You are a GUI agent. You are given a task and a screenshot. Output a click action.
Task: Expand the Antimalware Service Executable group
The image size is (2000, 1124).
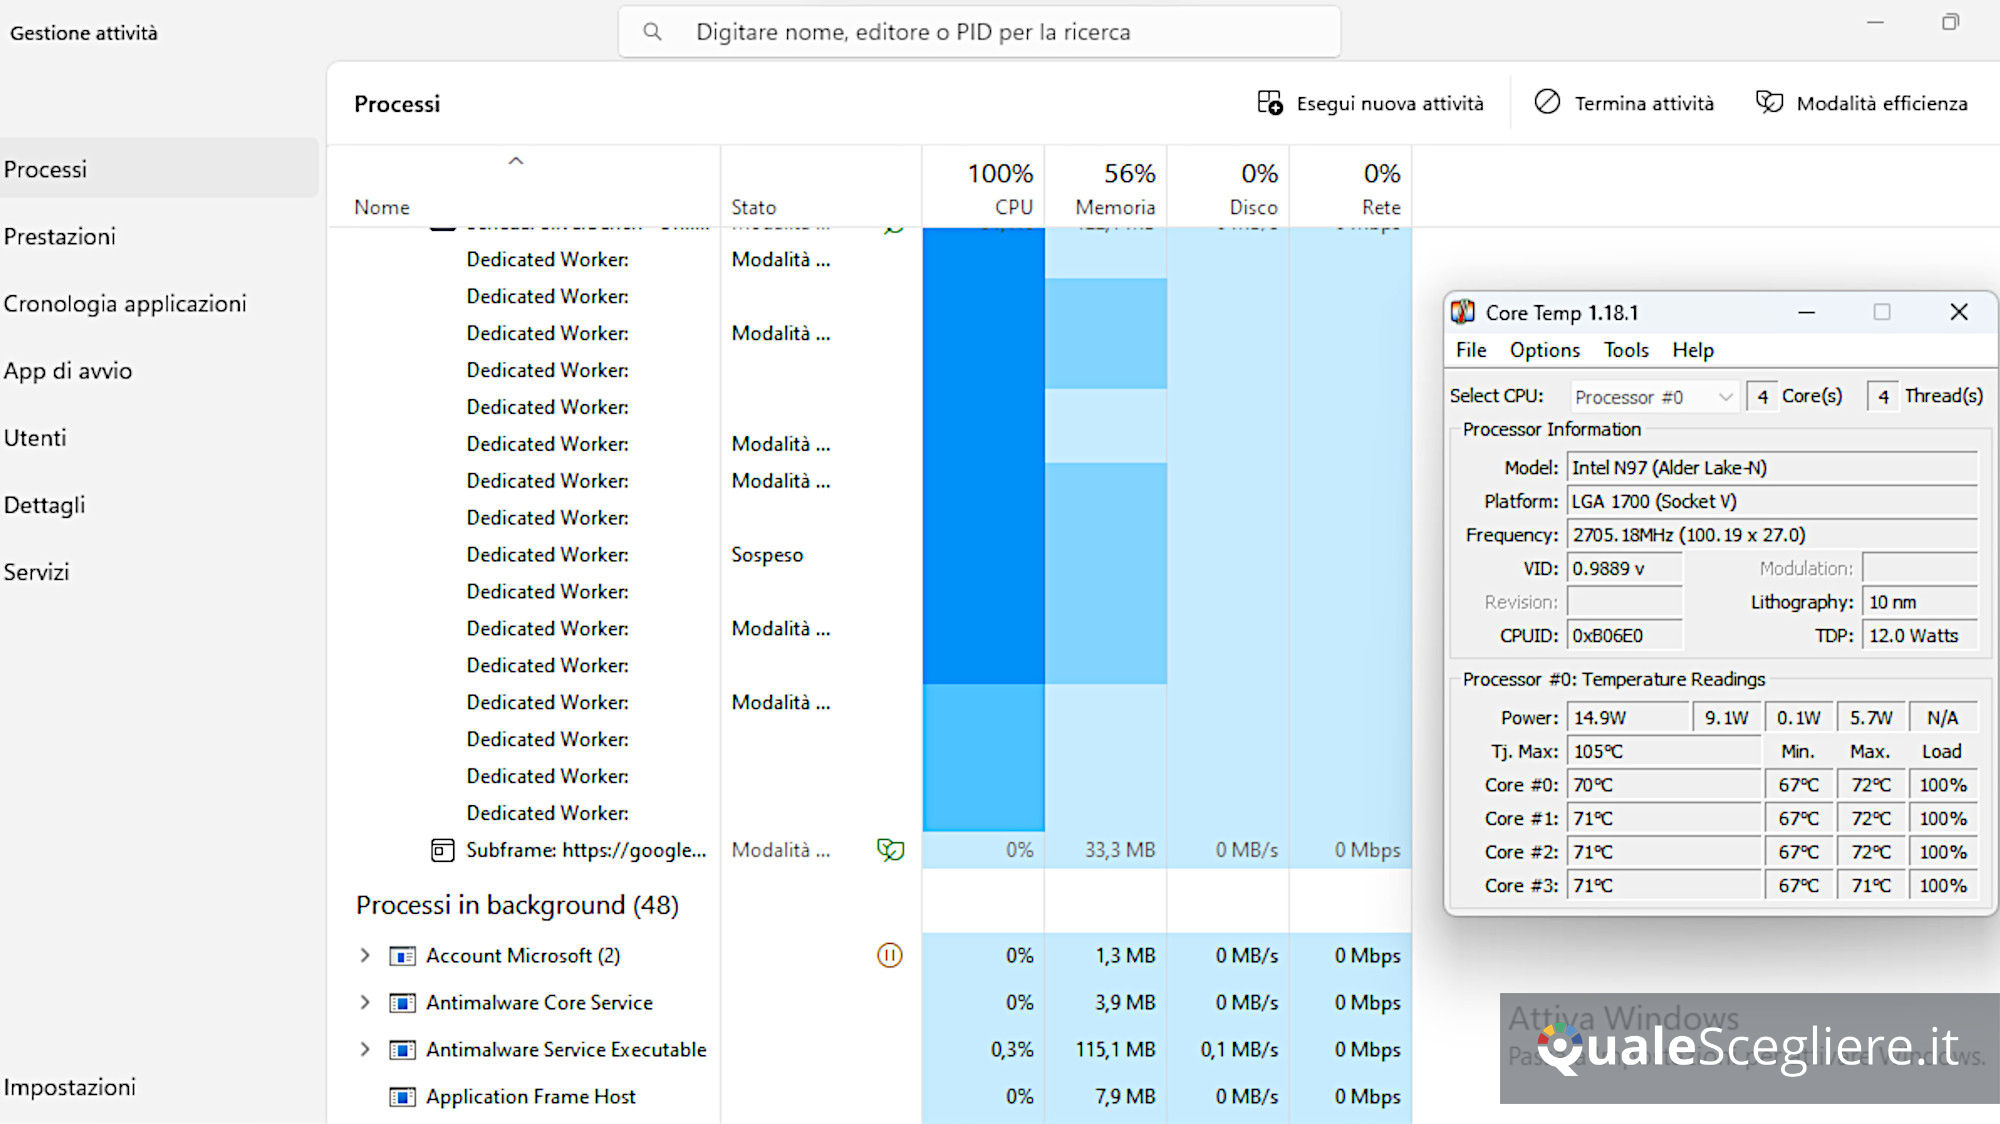(365, 1049)
